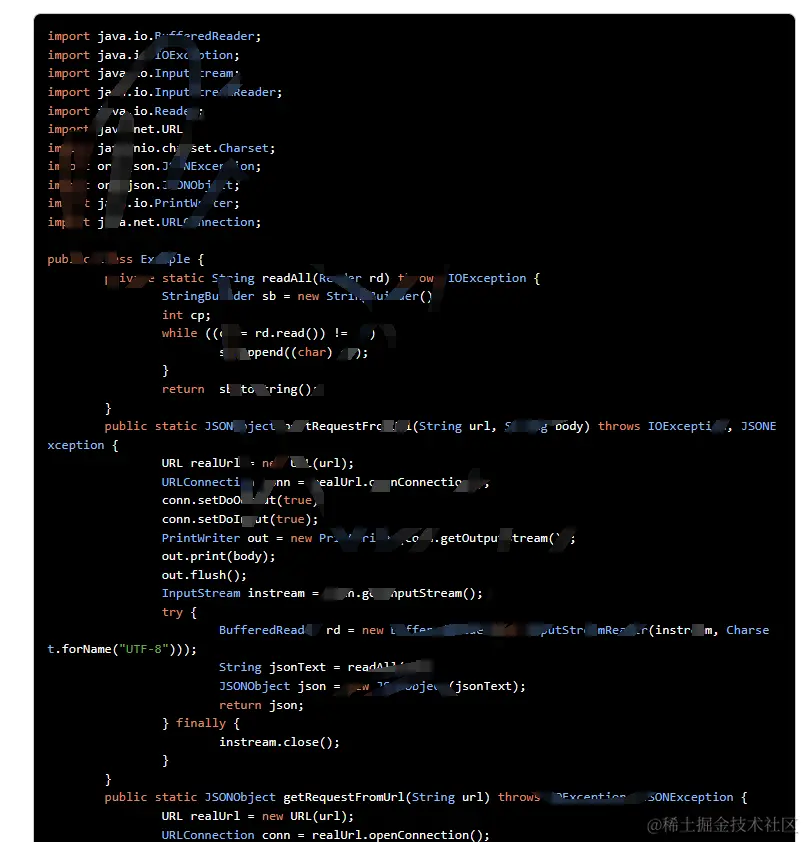Select the "conn.setDoInput(true);" line
The width and height of the screenshot is (805, 842).
point(240,519)
